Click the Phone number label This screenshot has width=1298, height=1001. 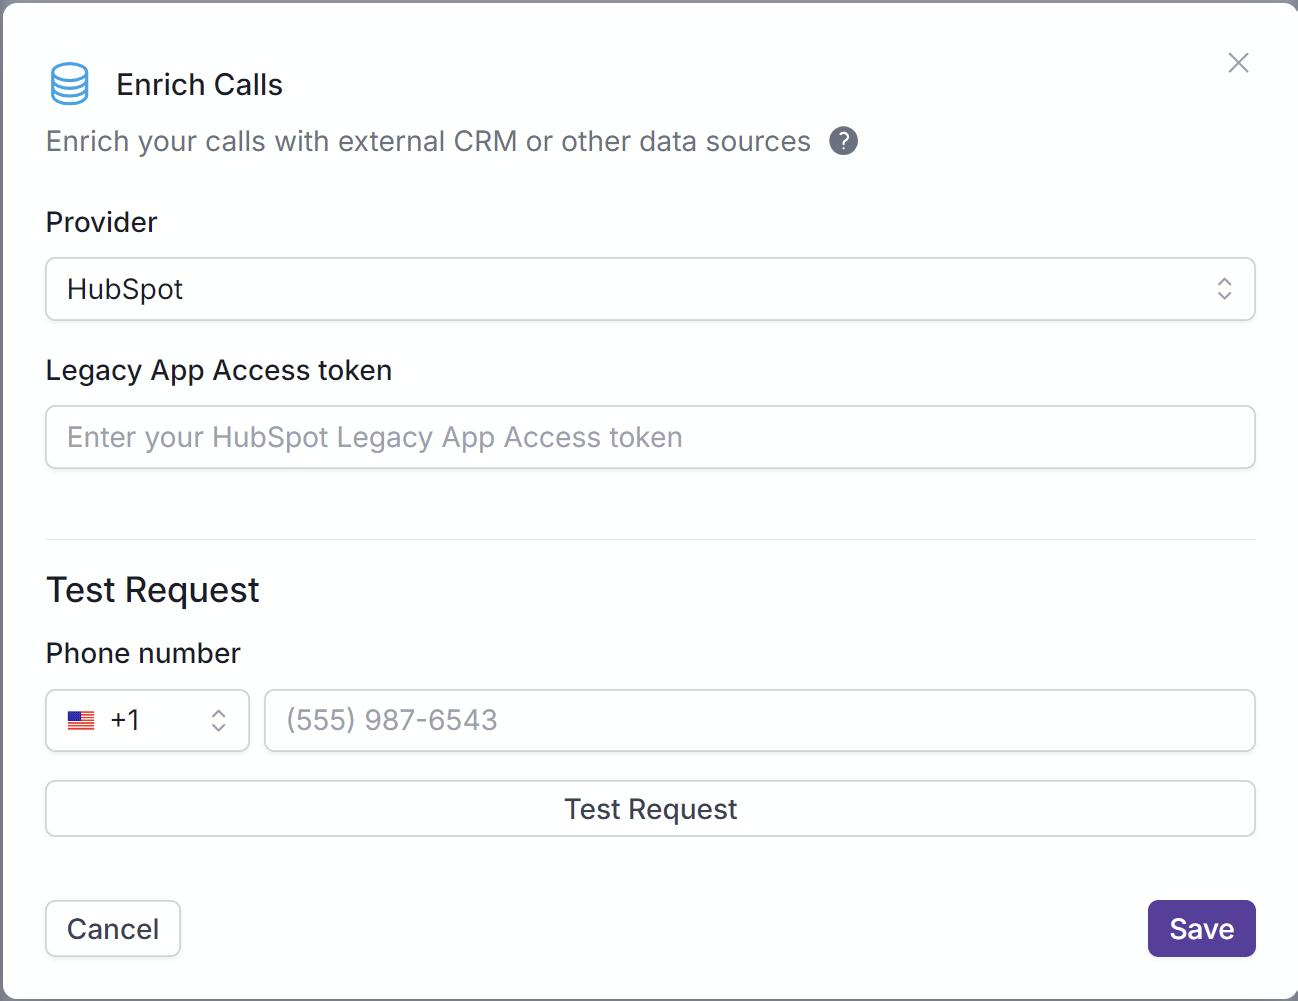tap(143, 653)
